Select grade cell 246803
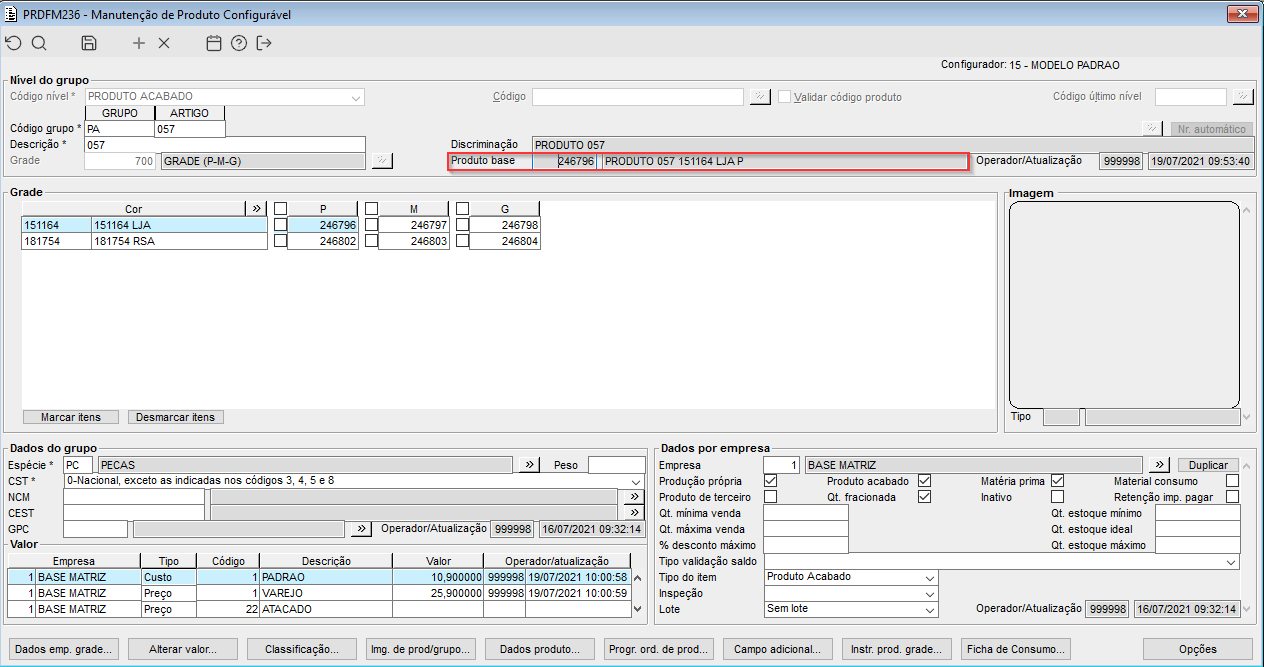The image size is (1264, 667). 414,241
